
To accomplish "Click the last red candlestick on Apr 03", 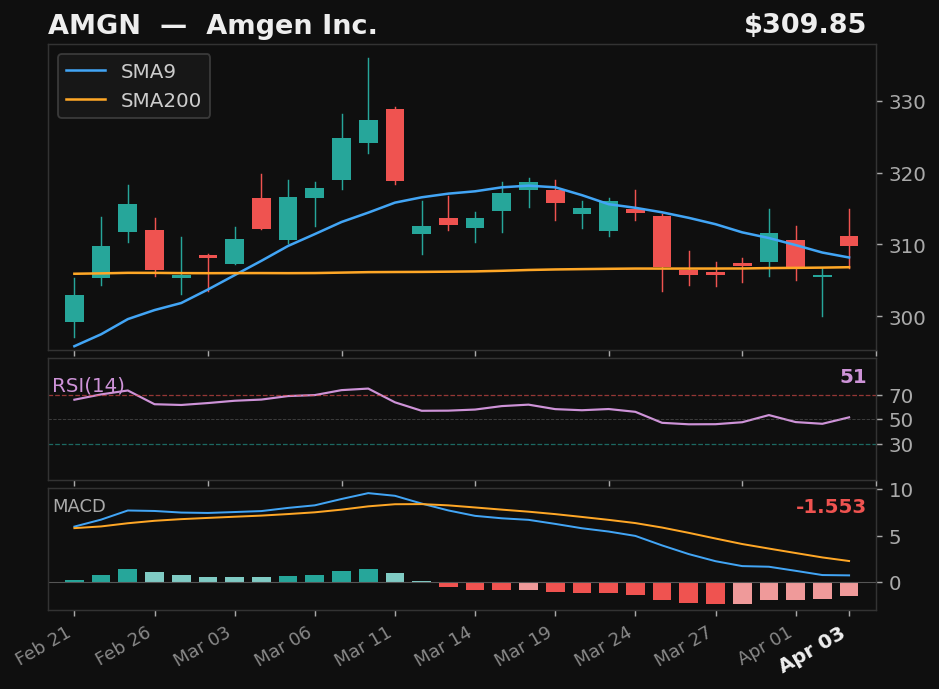I will tap(849, 241).
